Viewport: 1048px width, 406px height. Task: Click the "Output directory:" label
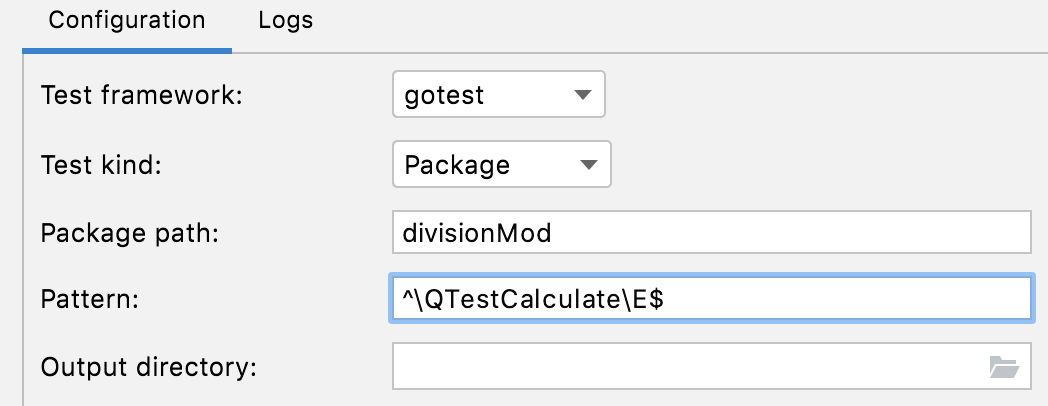coord(149,367)
